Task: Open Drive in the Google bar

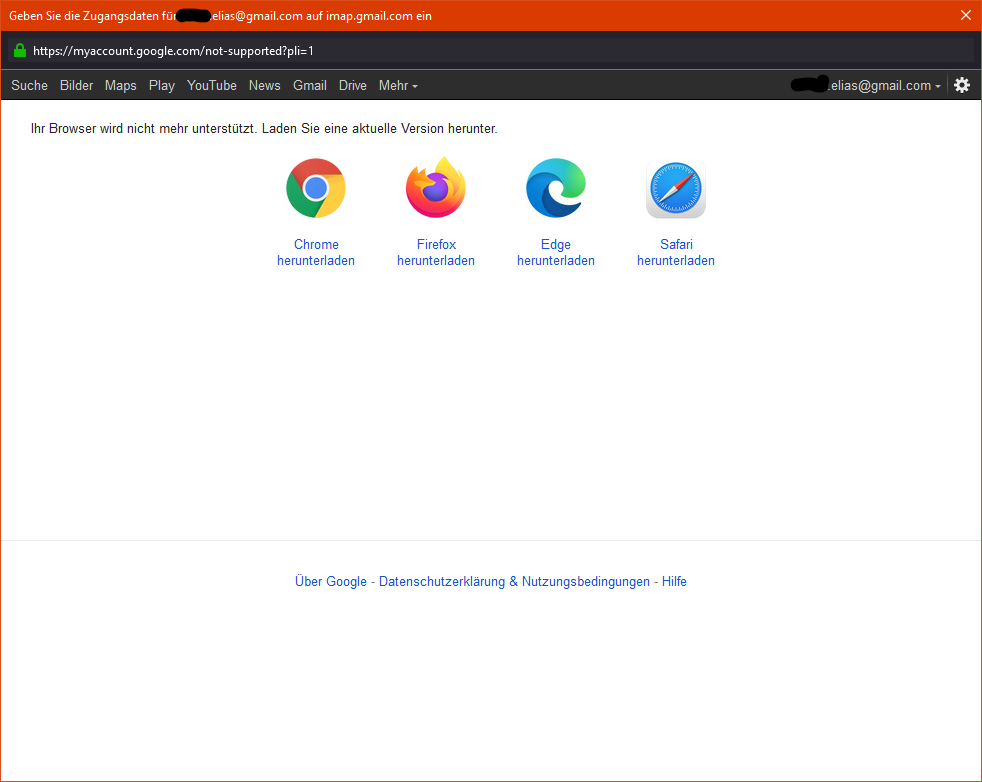Action: click(x=353, y=85)
